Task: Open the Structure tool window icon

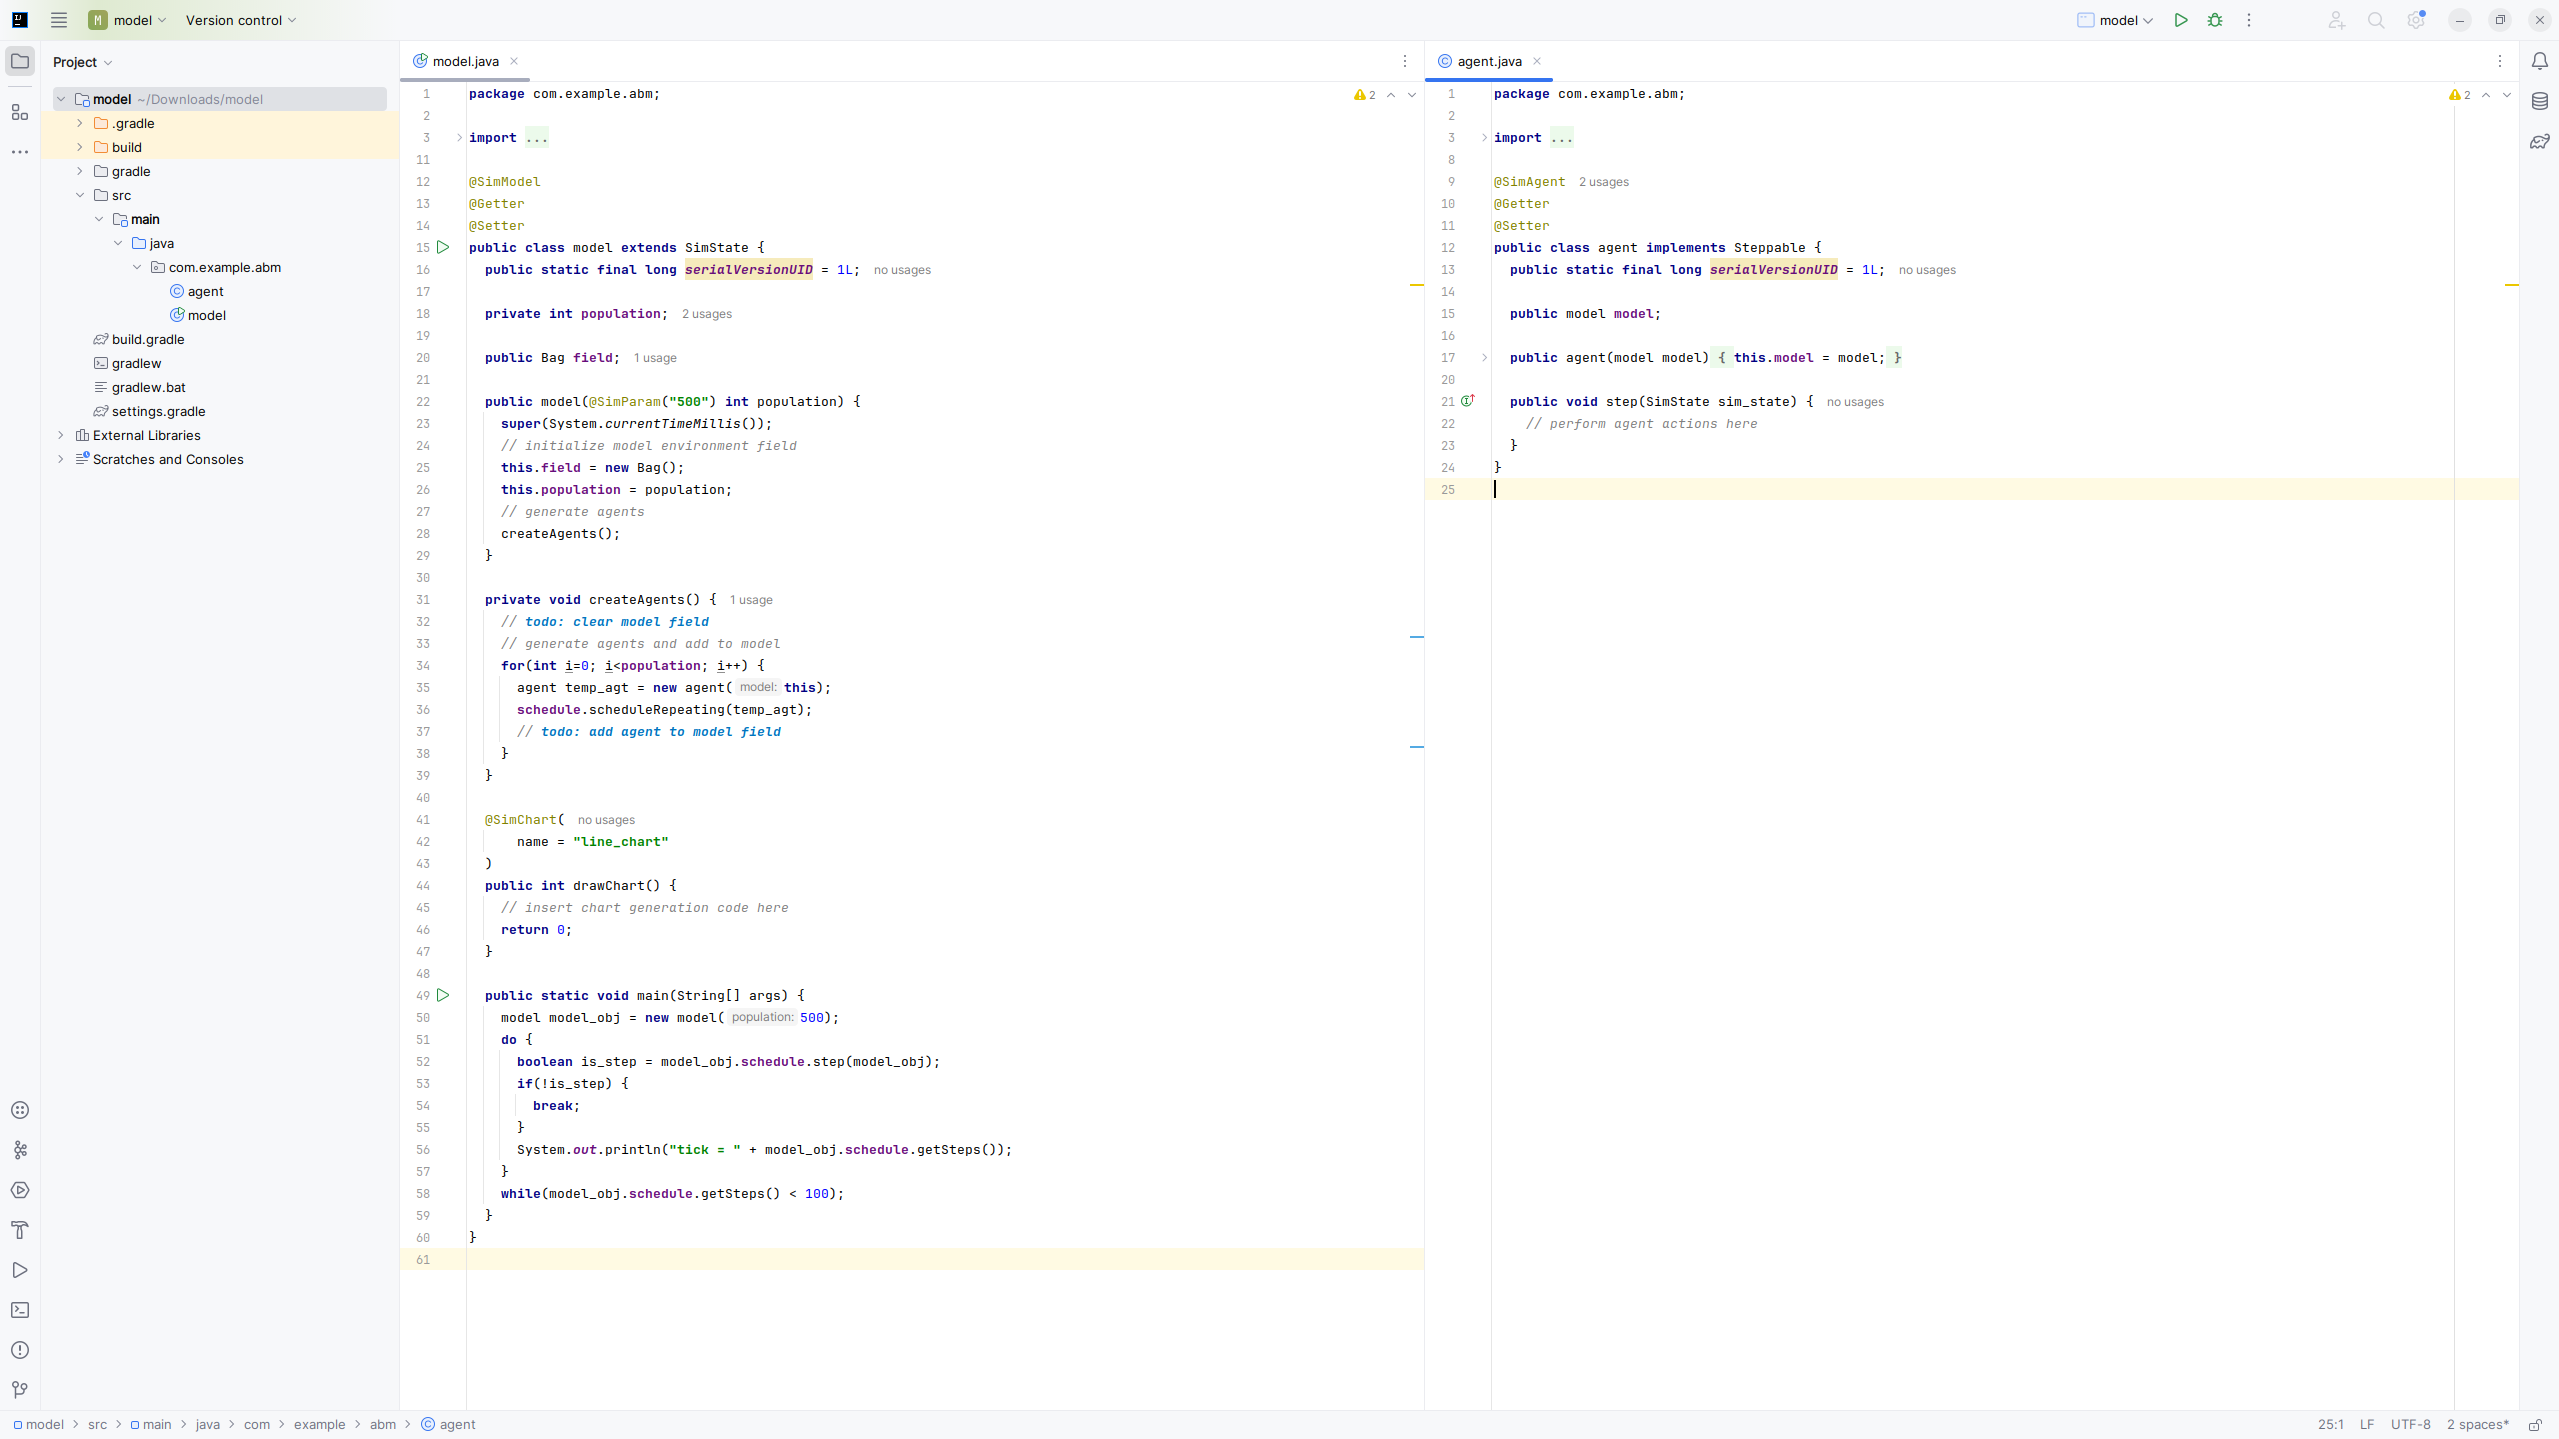Action: pos(20,112)
